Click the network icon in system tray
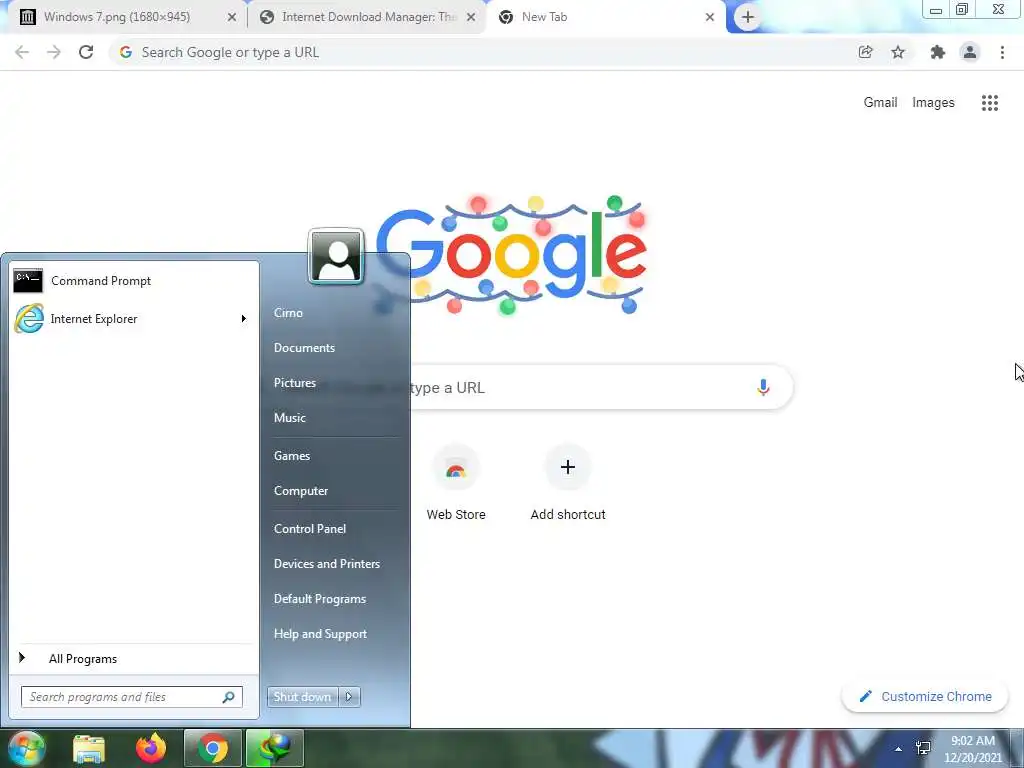 (x=923, y=748)
